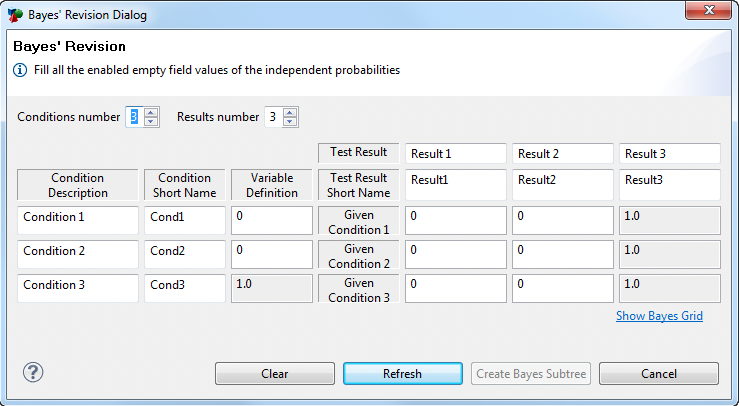Click the Clear button
The height and width of the screenshot is (406, 739).
click(275, 373)
